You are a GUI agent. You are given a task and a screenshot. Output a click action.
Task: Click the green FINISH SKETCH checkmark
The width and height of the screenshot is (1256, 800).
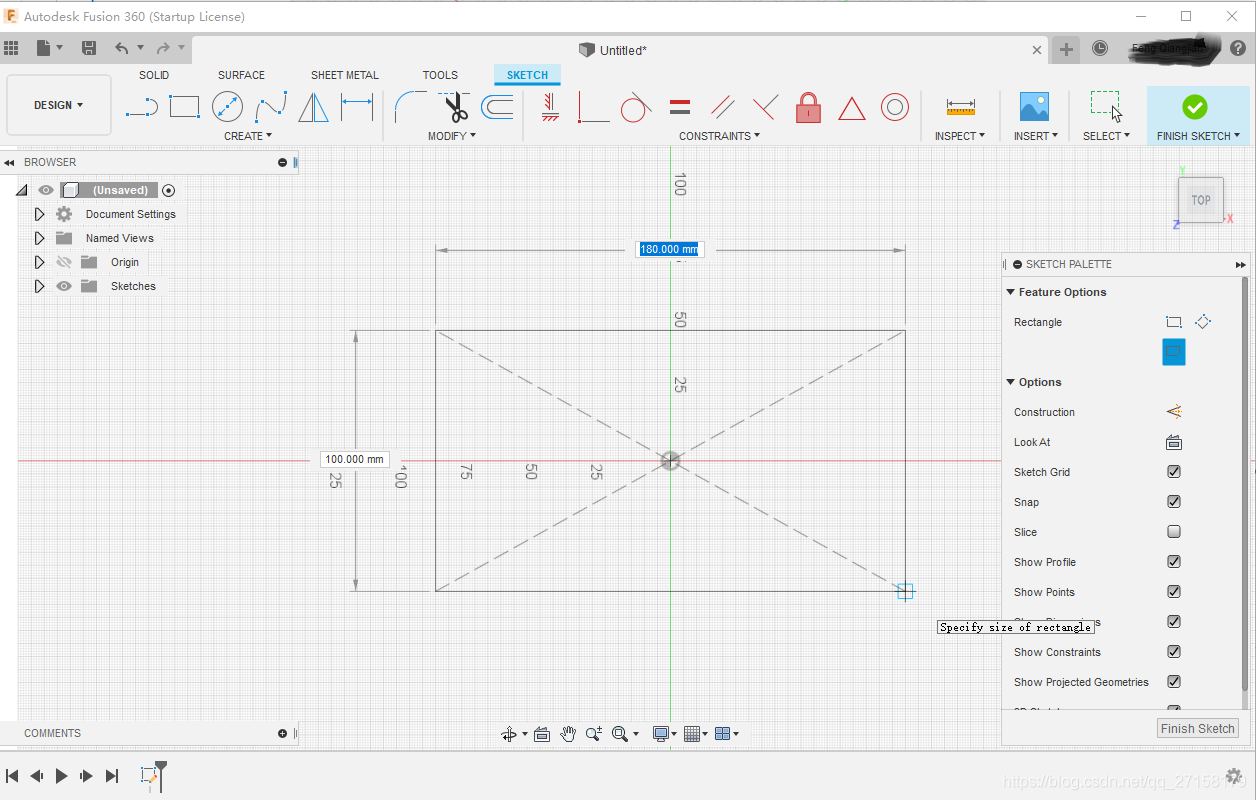click(x=1194, y=107)
